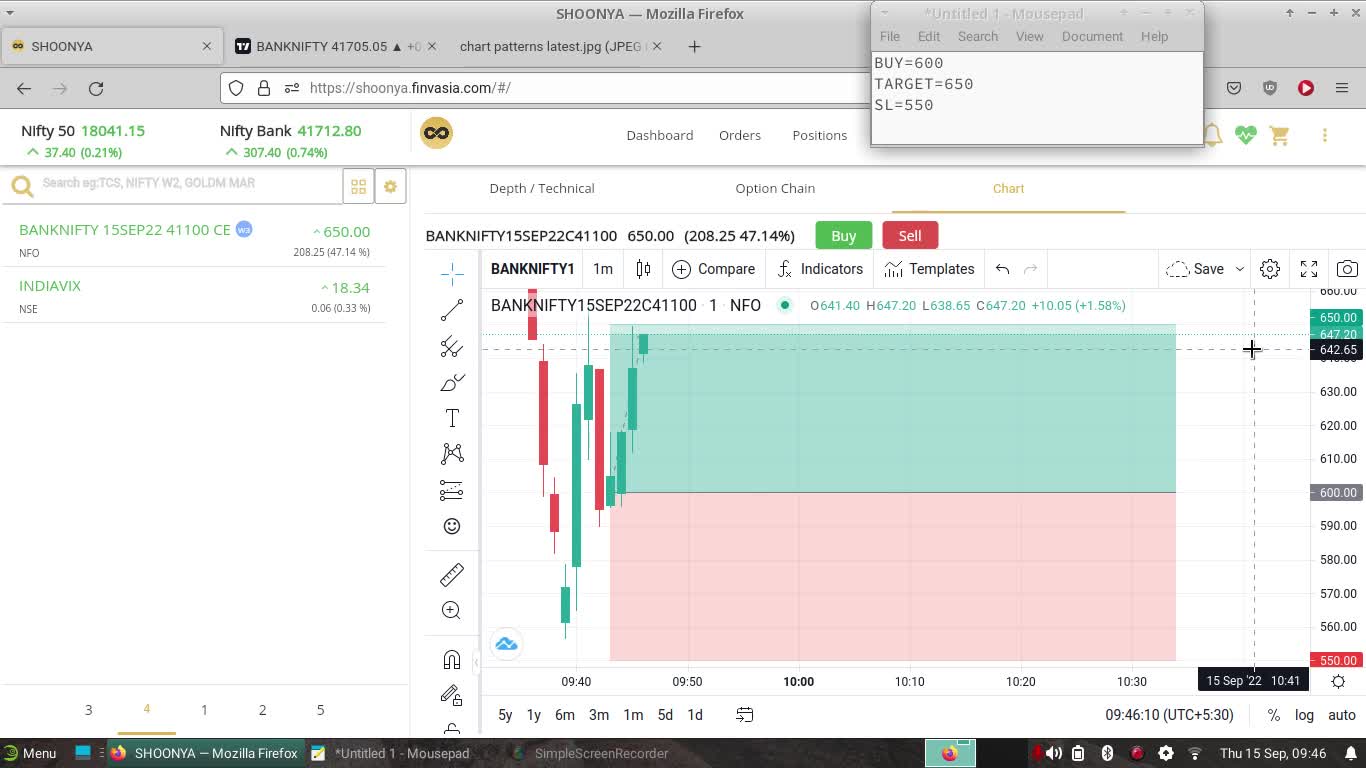1366x768 pixels.
Task: Open the Indicators list
Action: point(820,269)
